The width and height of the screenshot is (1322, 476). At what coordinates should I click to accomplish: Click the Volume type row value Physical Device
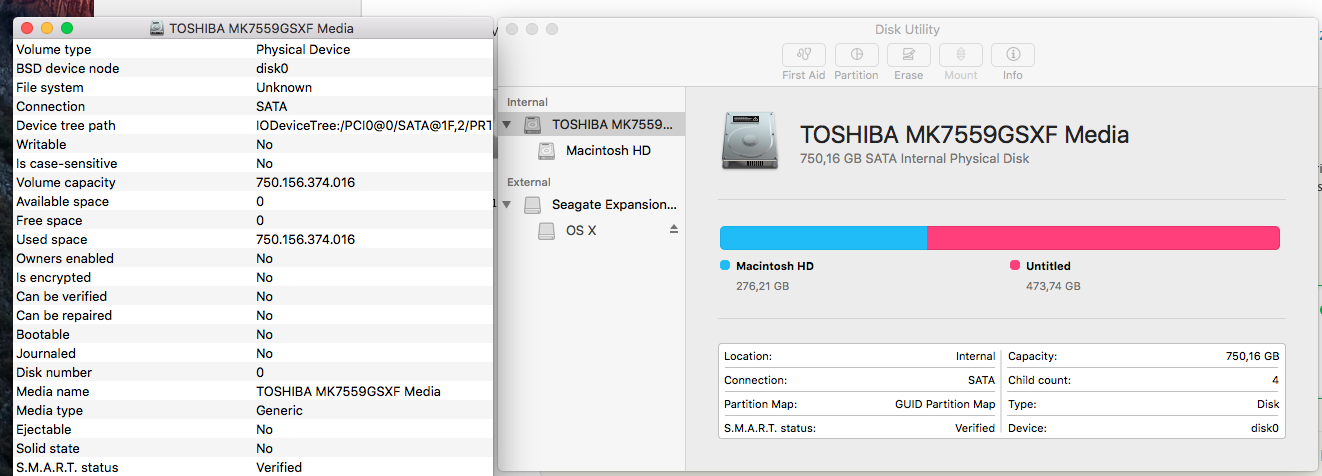tap(303, 49)
